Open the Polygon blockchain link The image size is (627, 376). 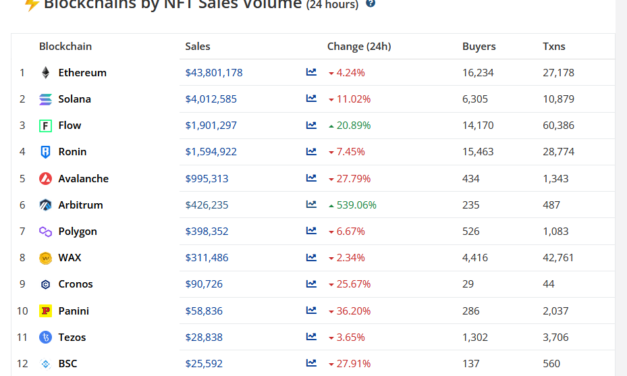(x=78, y=231)
